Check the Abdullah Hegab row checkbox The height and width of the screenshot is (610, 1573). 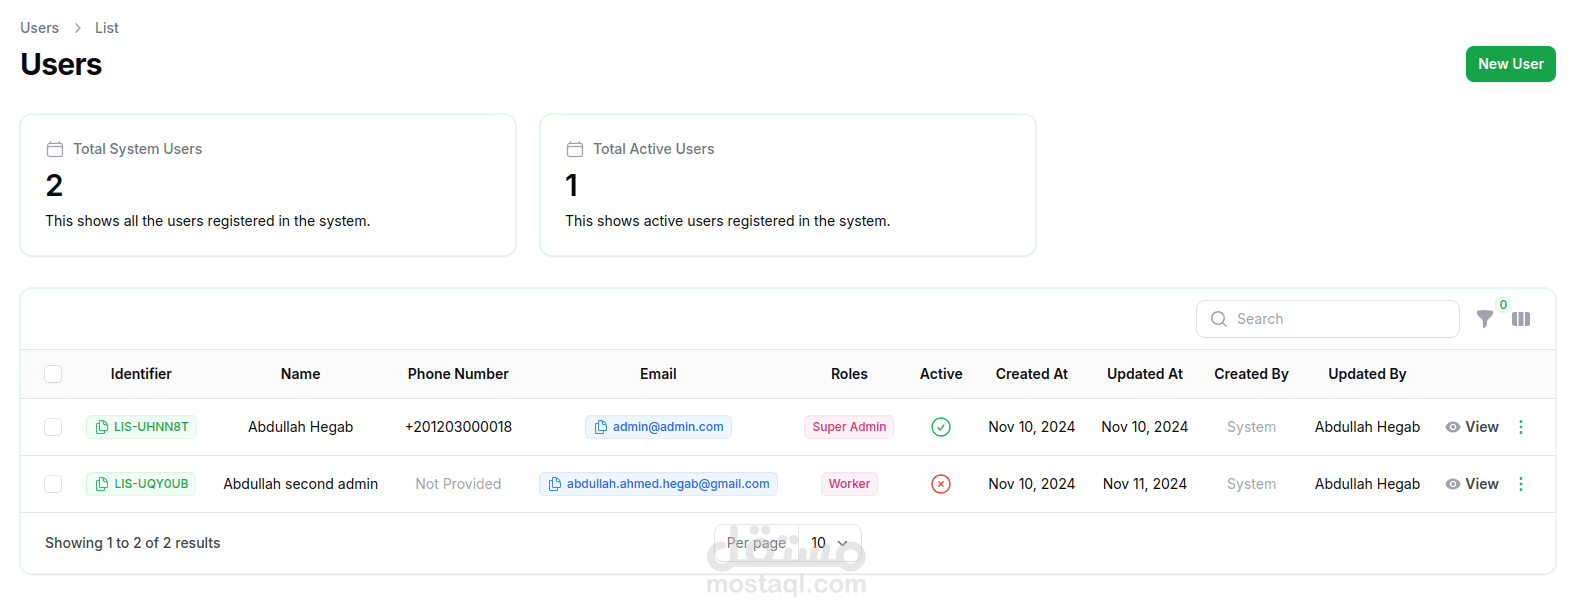point(53,427)
